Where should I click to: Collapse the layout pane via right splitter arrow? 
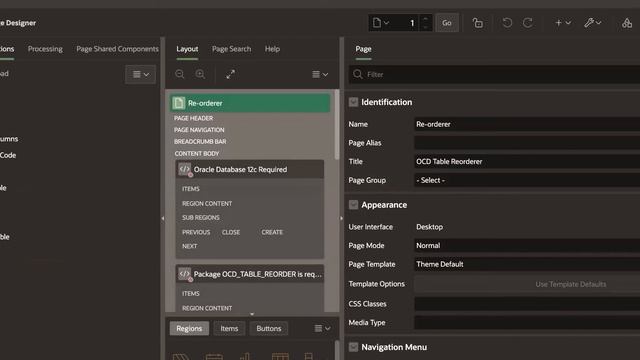pyautogui.click(x=342, y=218)
